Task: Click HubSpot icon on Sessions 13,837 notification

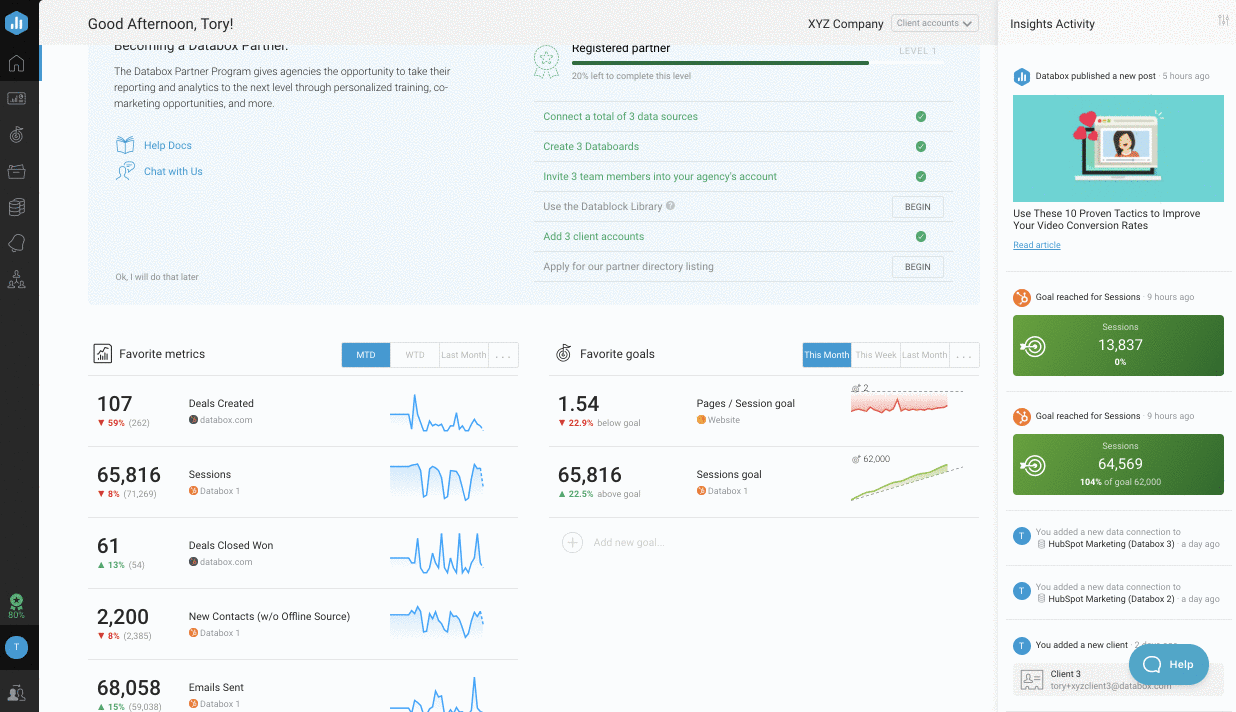Action: coord(1022,297)
